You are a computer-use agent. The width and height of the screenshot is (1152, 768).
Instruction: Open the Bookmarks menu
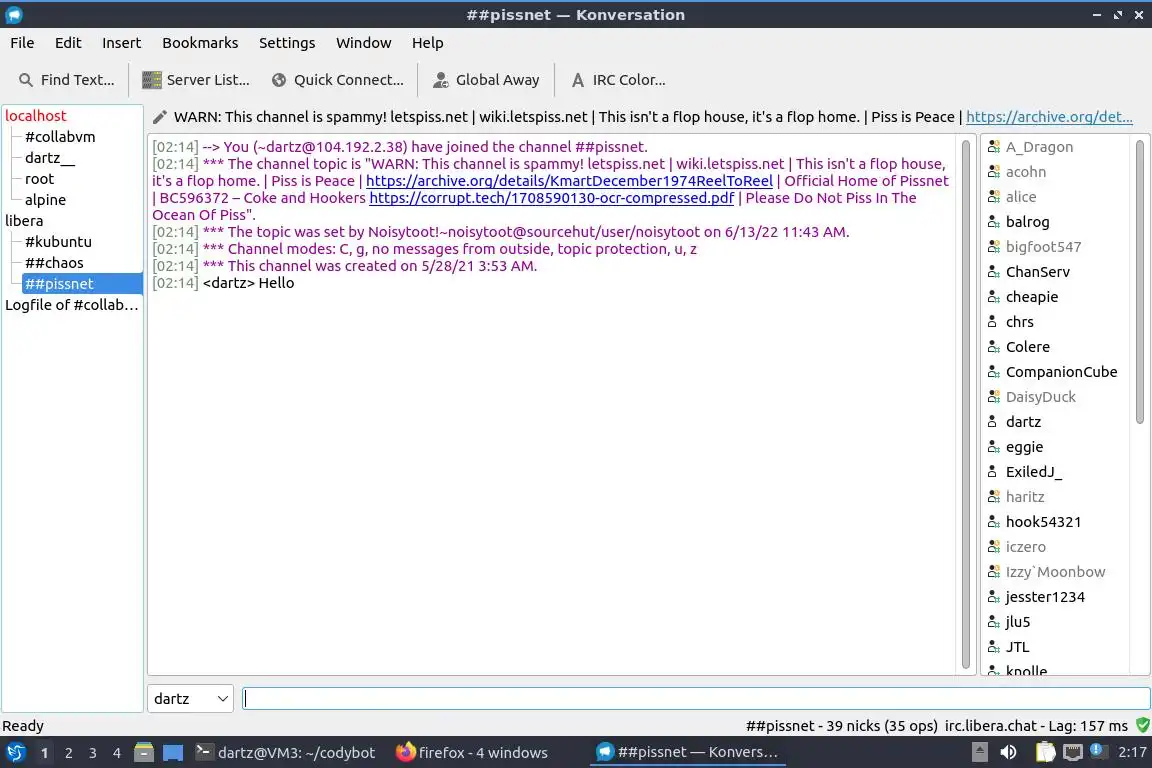click(x=200, y=43)
